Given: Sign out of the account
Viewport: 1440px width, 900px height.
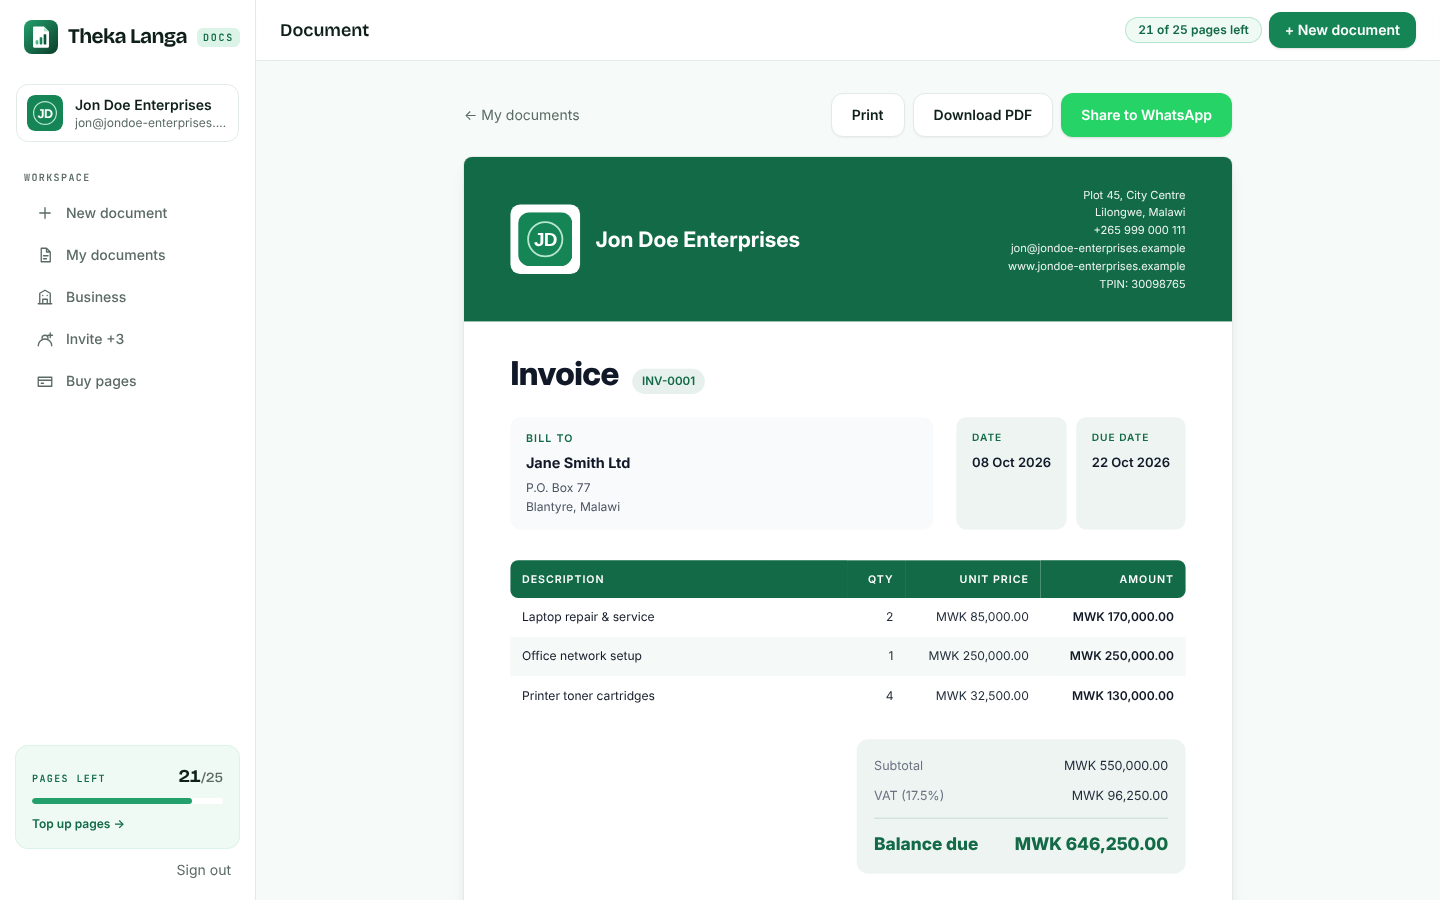Looking at the screenshot, I should click(204, 870).
